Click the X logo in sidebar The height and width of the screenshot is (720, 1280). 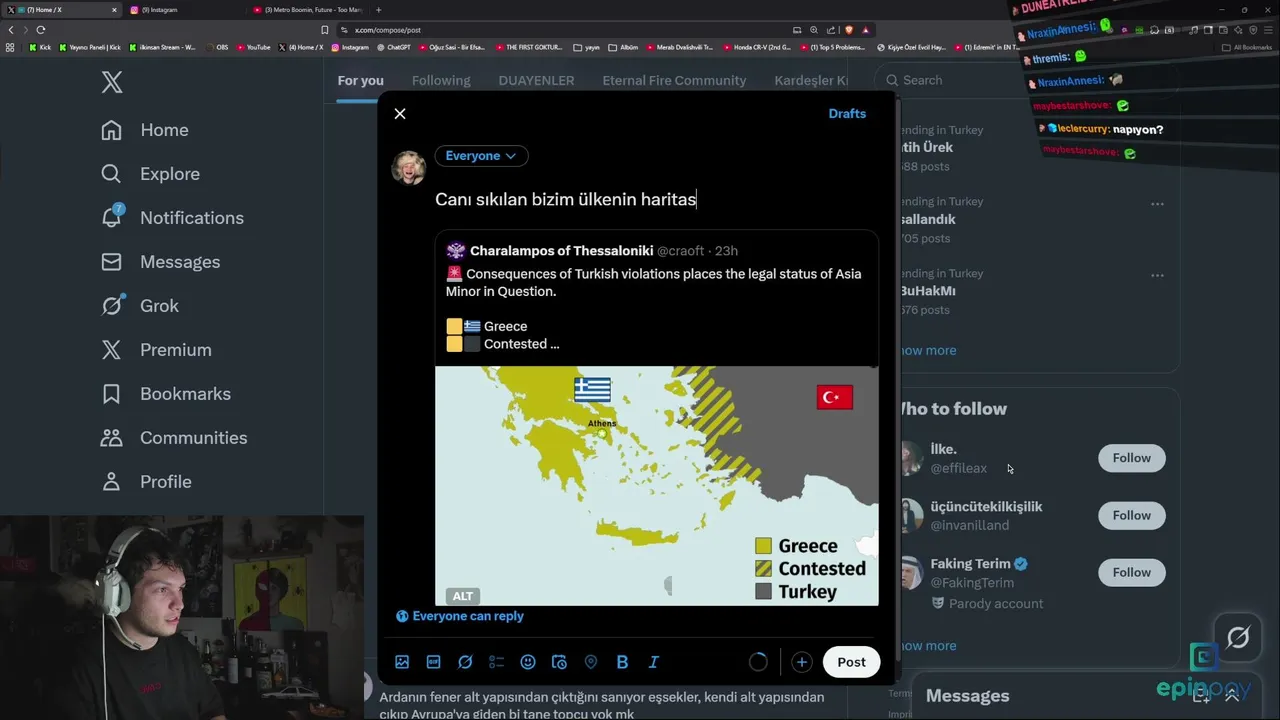tap(112, 82)
